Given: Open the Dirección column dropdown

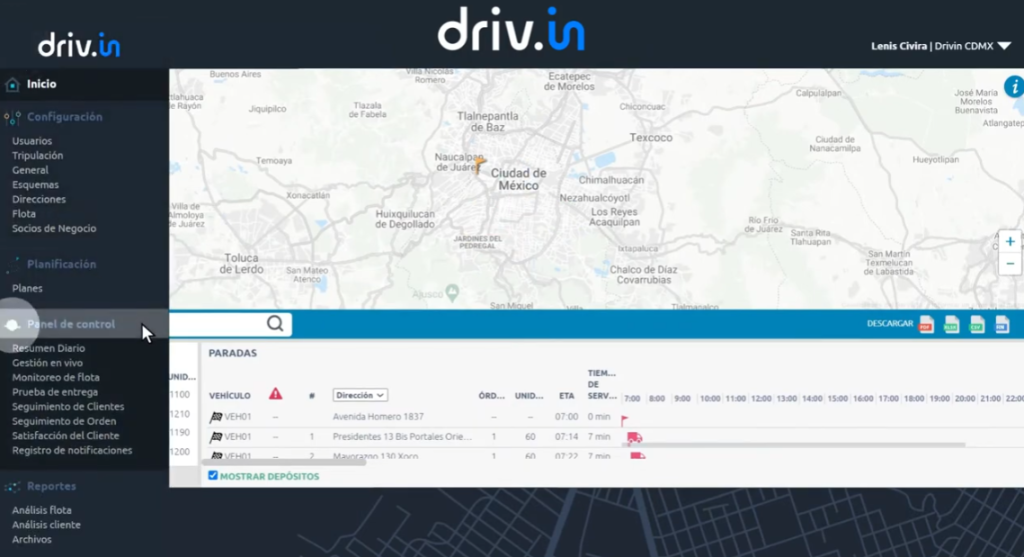Looking at the screenshot, I should [x=360, y=395].
